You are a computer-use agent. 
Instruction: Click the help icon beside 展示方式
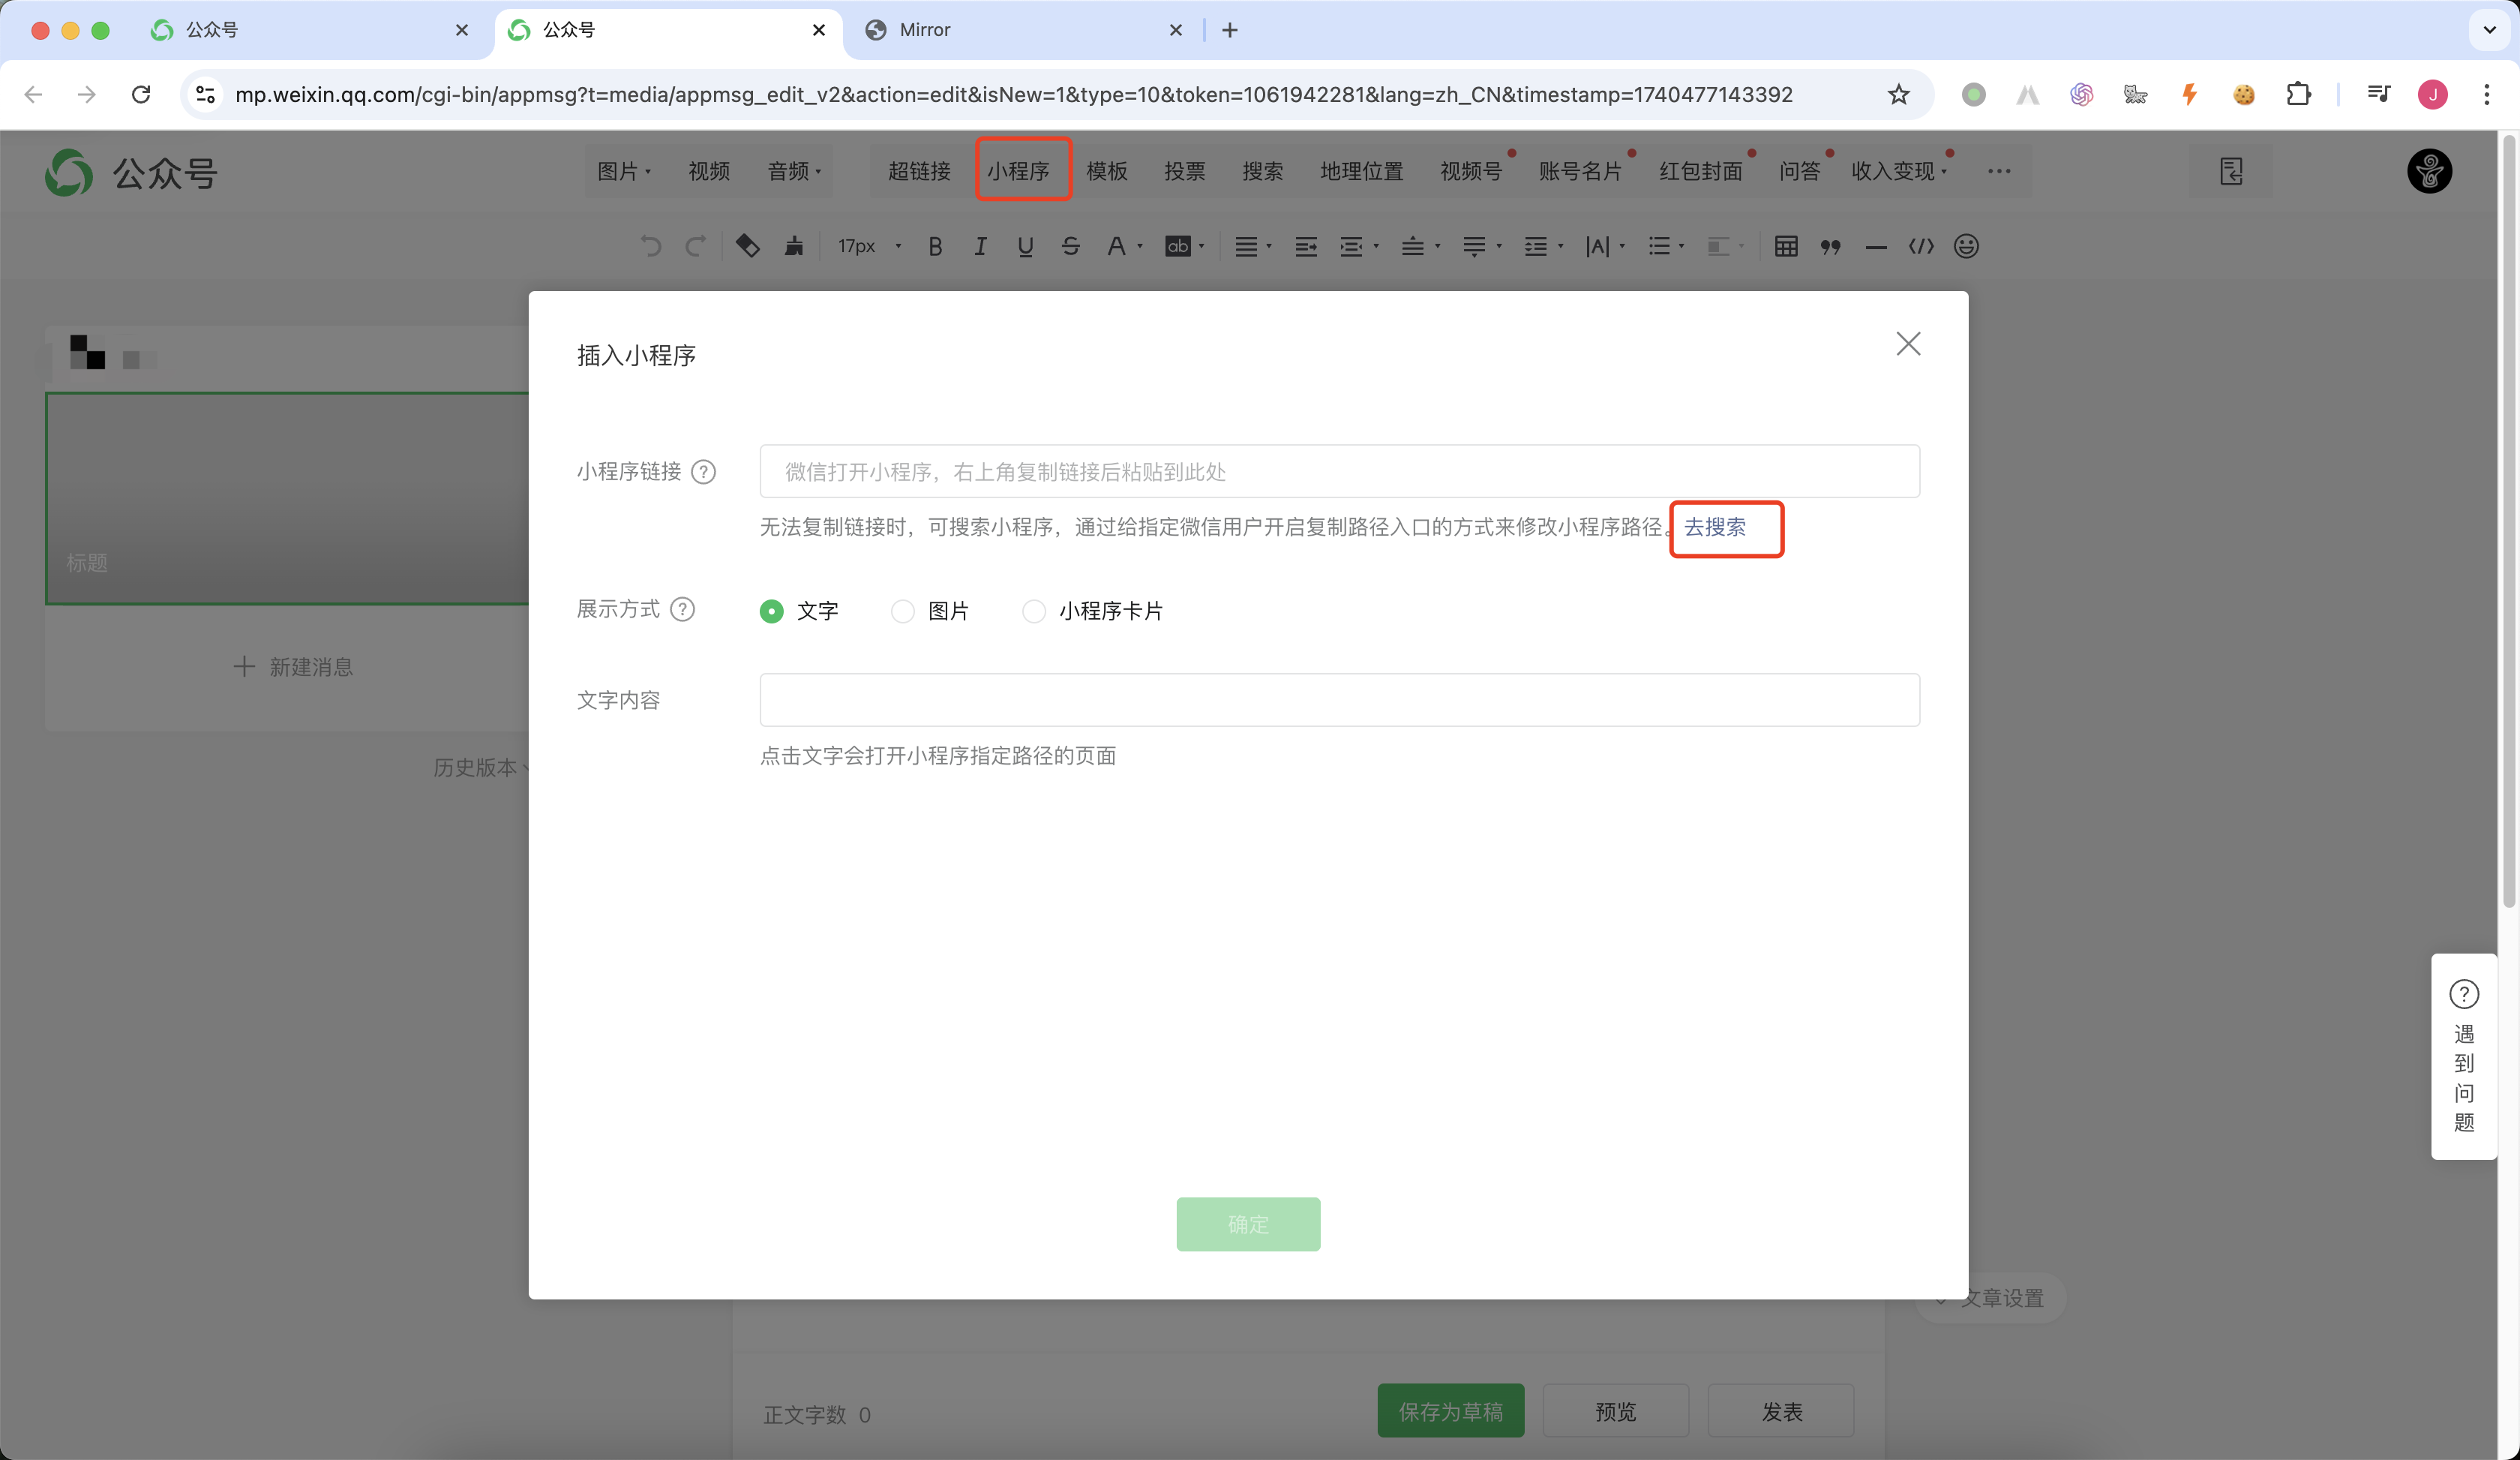pos(683,609)
